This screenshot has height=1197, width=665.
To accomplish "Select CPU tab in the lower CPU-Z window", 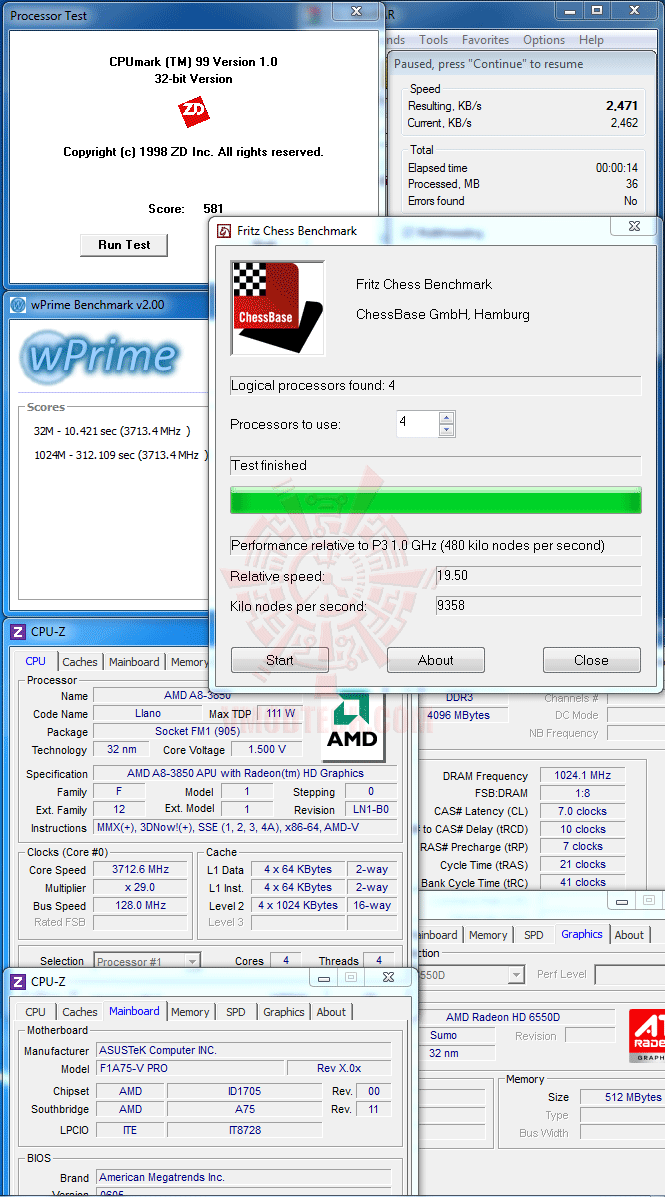I will (x=35, y=1011).
